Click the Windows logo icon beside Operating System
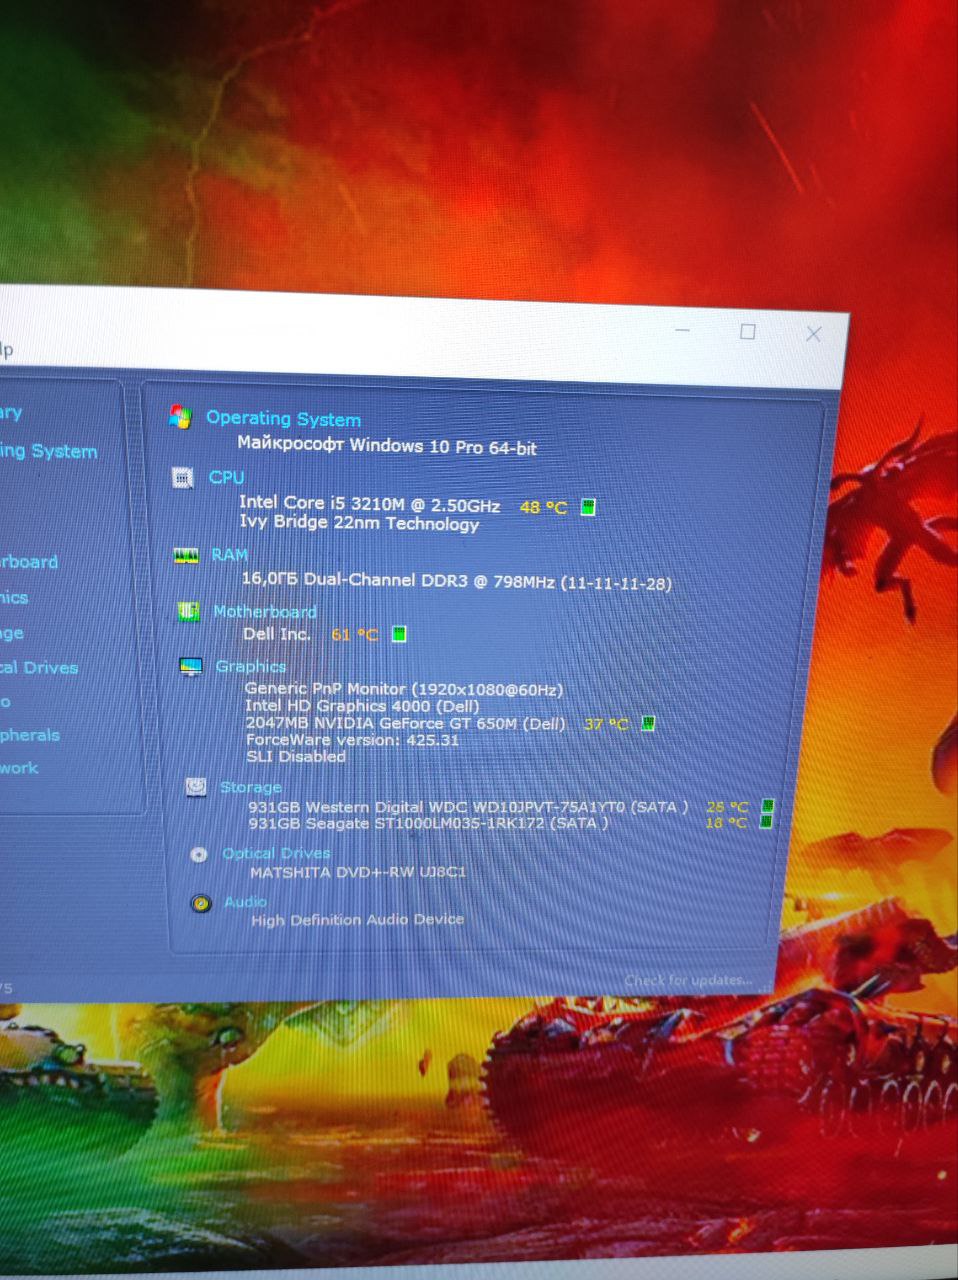The image size is (958, 1280). [180, 417]
